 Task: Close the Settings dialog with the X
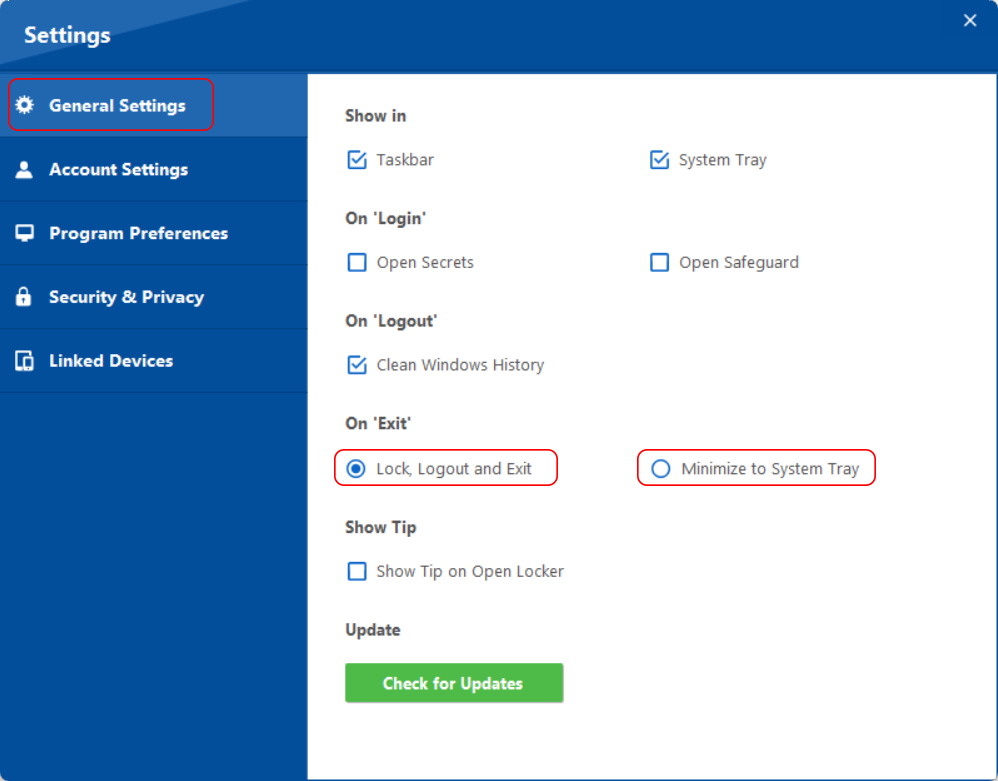point(969,21)
